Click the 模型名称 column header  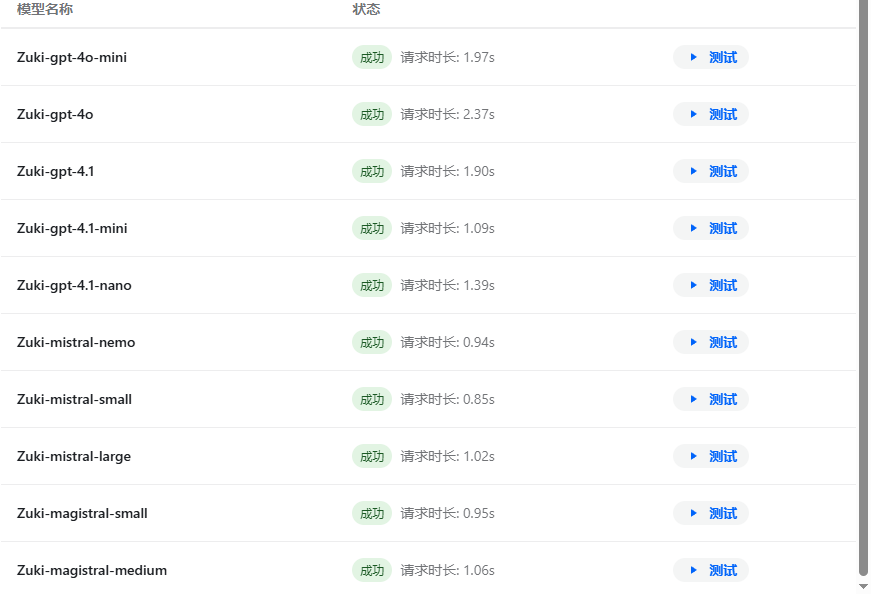pyautogui.click(x=45, y=9)
